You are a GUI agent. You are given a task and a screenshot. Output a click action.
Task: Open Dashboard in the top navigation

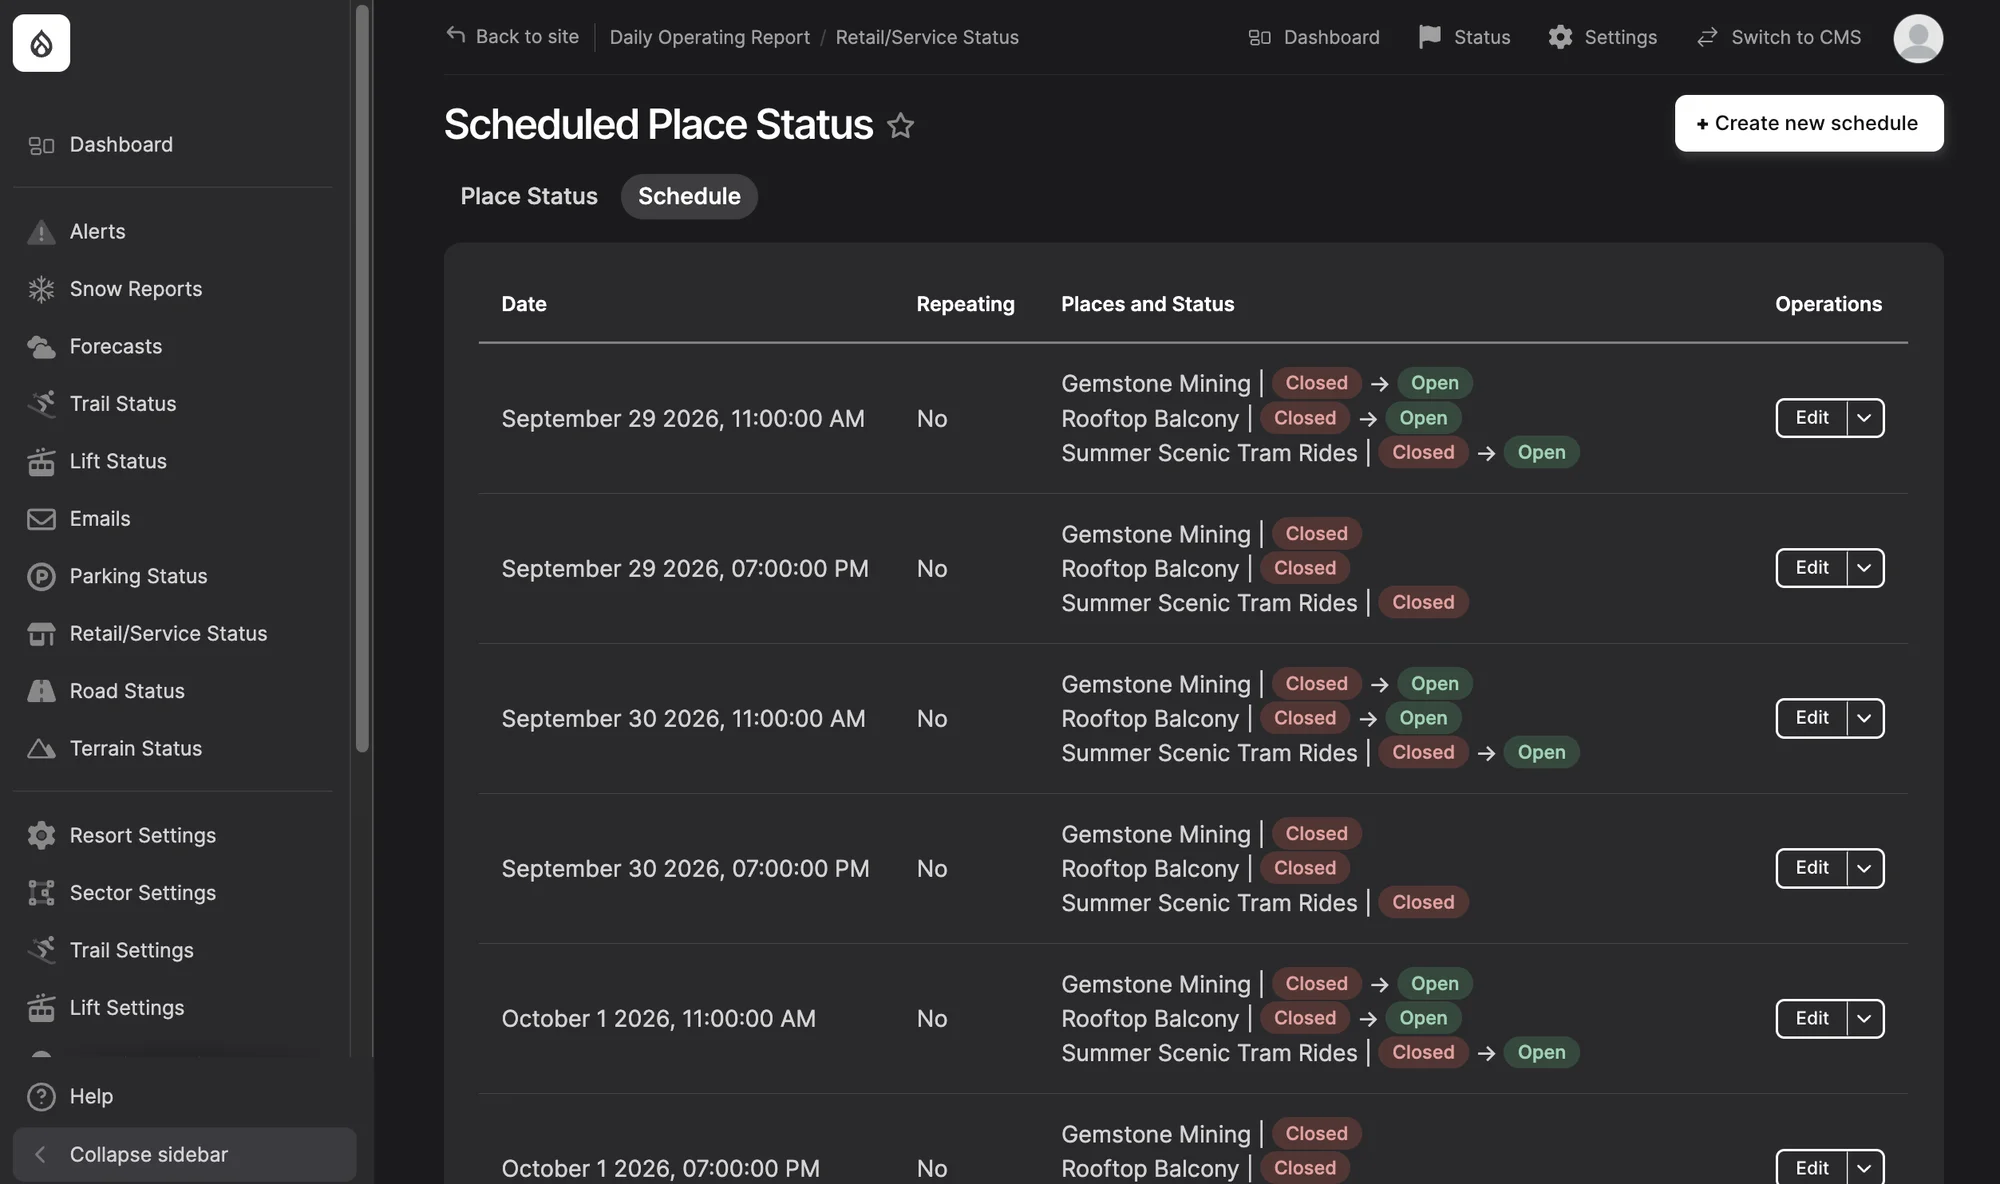1314,37
